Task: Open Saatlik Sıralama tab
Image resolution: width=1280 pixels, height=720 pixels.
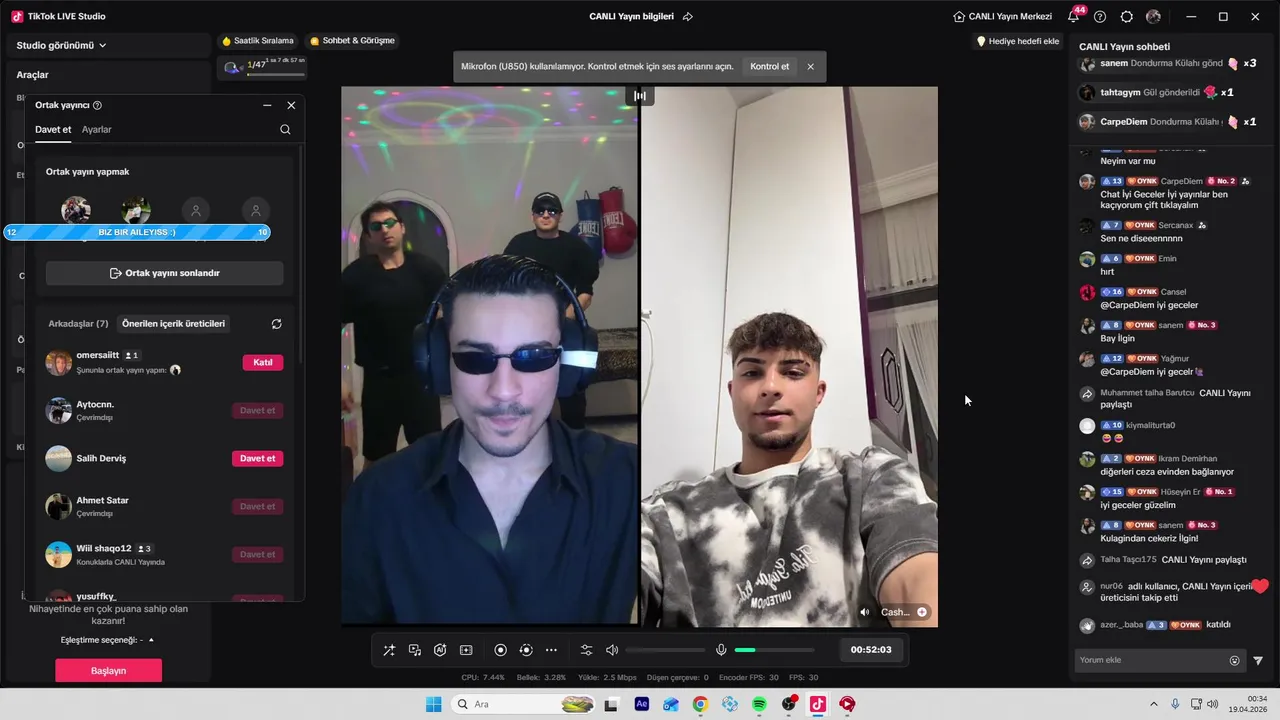Action: [x=258, y=41]
